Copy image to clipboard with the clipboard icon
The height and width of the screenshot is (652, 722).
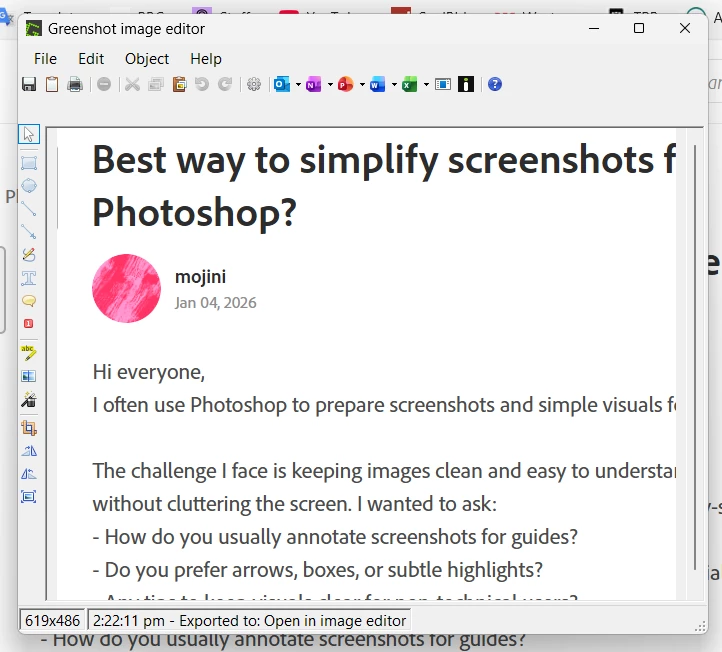52,85
